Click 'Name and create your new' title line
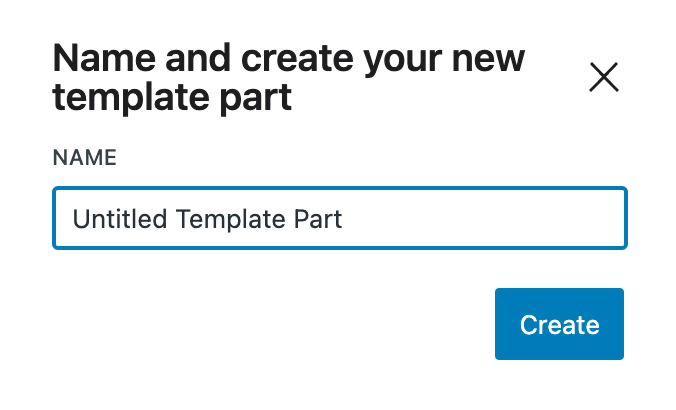The height and width of the screenshot is (410, 676). (x=288, y=59)
